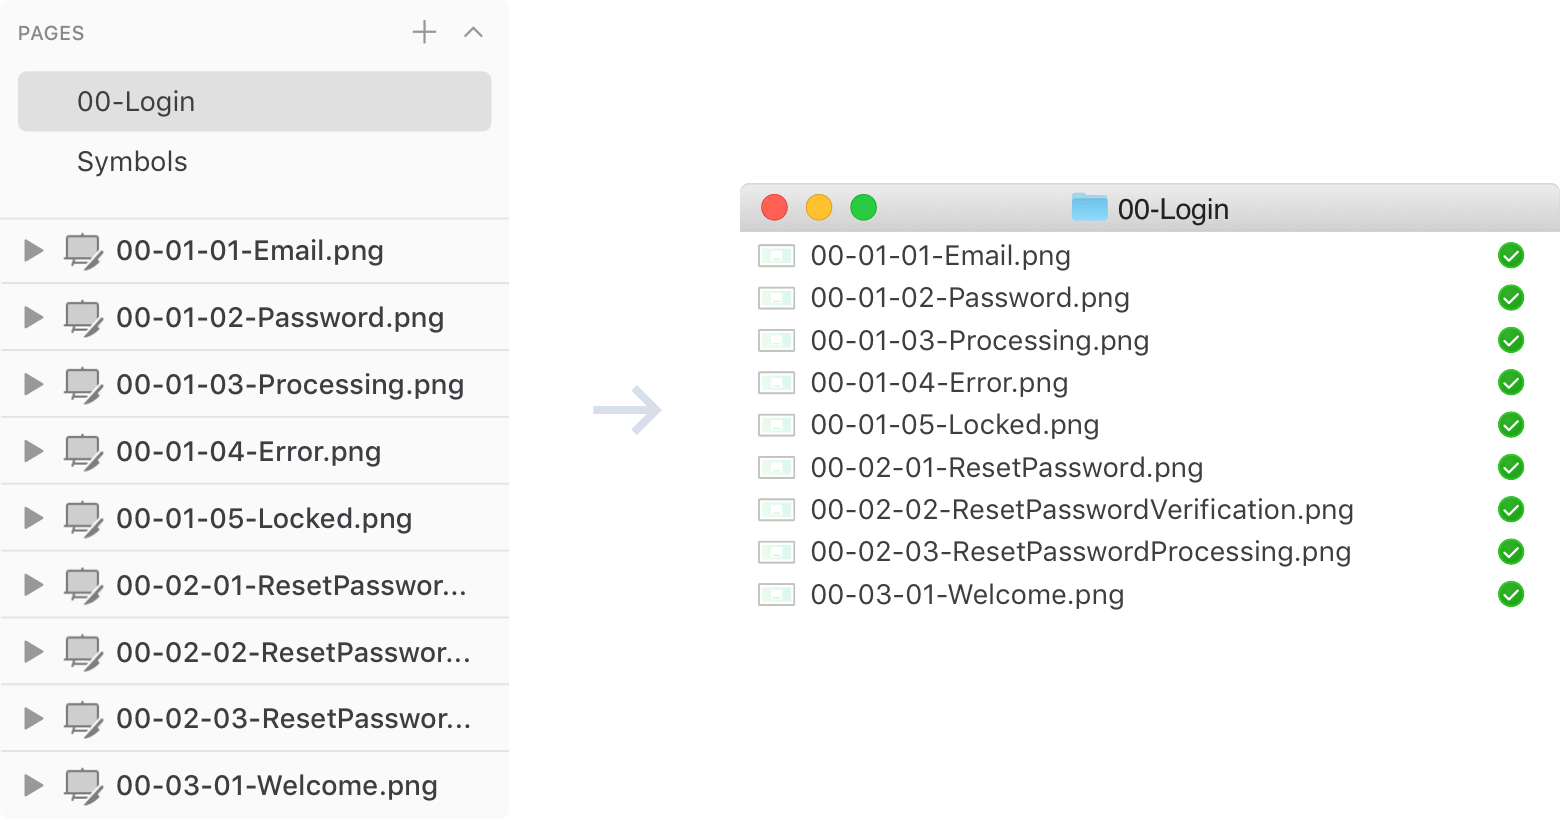The image size is (1560, 820).
Task: Select the 00-Login page
Action: [254, 101]
